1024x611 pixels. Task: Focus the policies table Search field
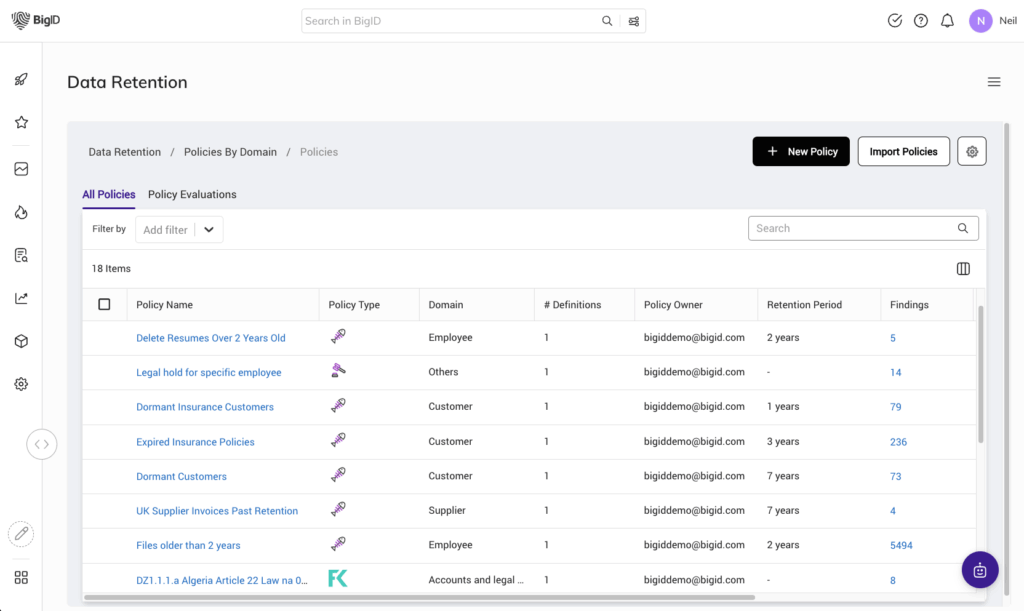(853, 229)
